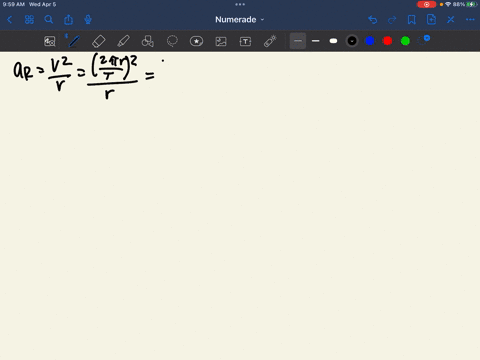Open the Numerade title dropdown
Screen dimensions: 480x360
[240, 20]
